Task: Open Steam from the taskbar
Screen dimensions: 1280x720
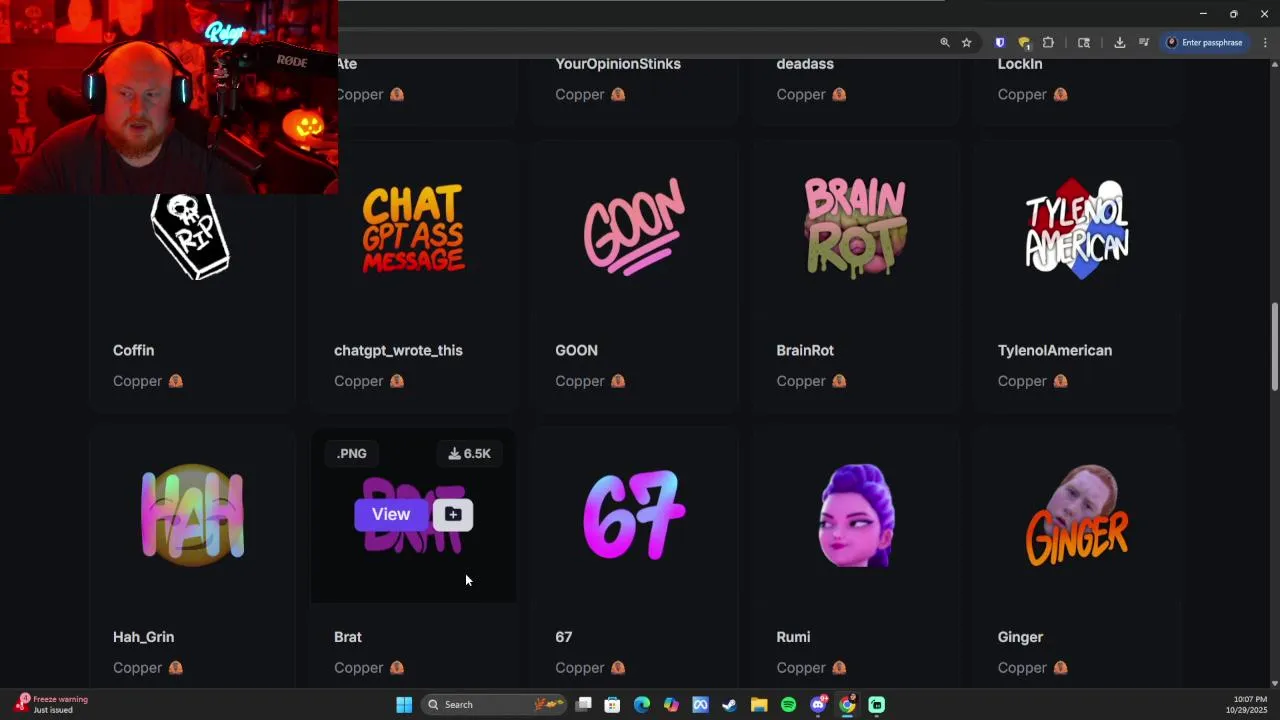Action: click(729, 705)
